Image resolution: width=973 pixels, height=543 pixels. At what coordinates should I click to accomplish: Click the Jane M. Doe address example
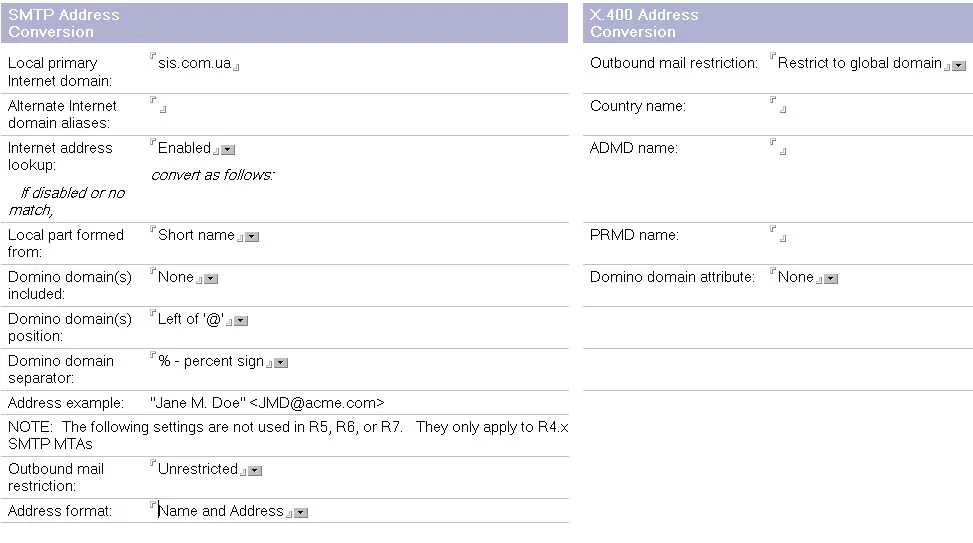pos(267,403)
